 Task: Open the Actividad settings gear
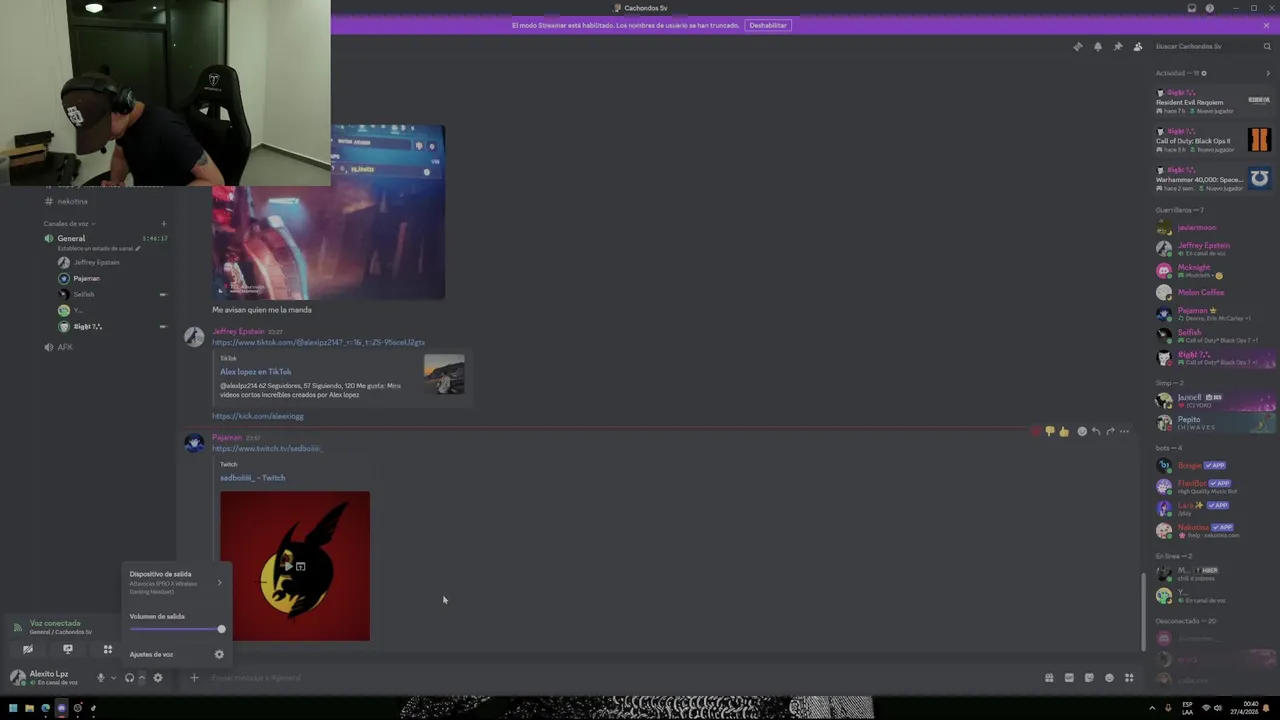click(x=1203, y=73)
